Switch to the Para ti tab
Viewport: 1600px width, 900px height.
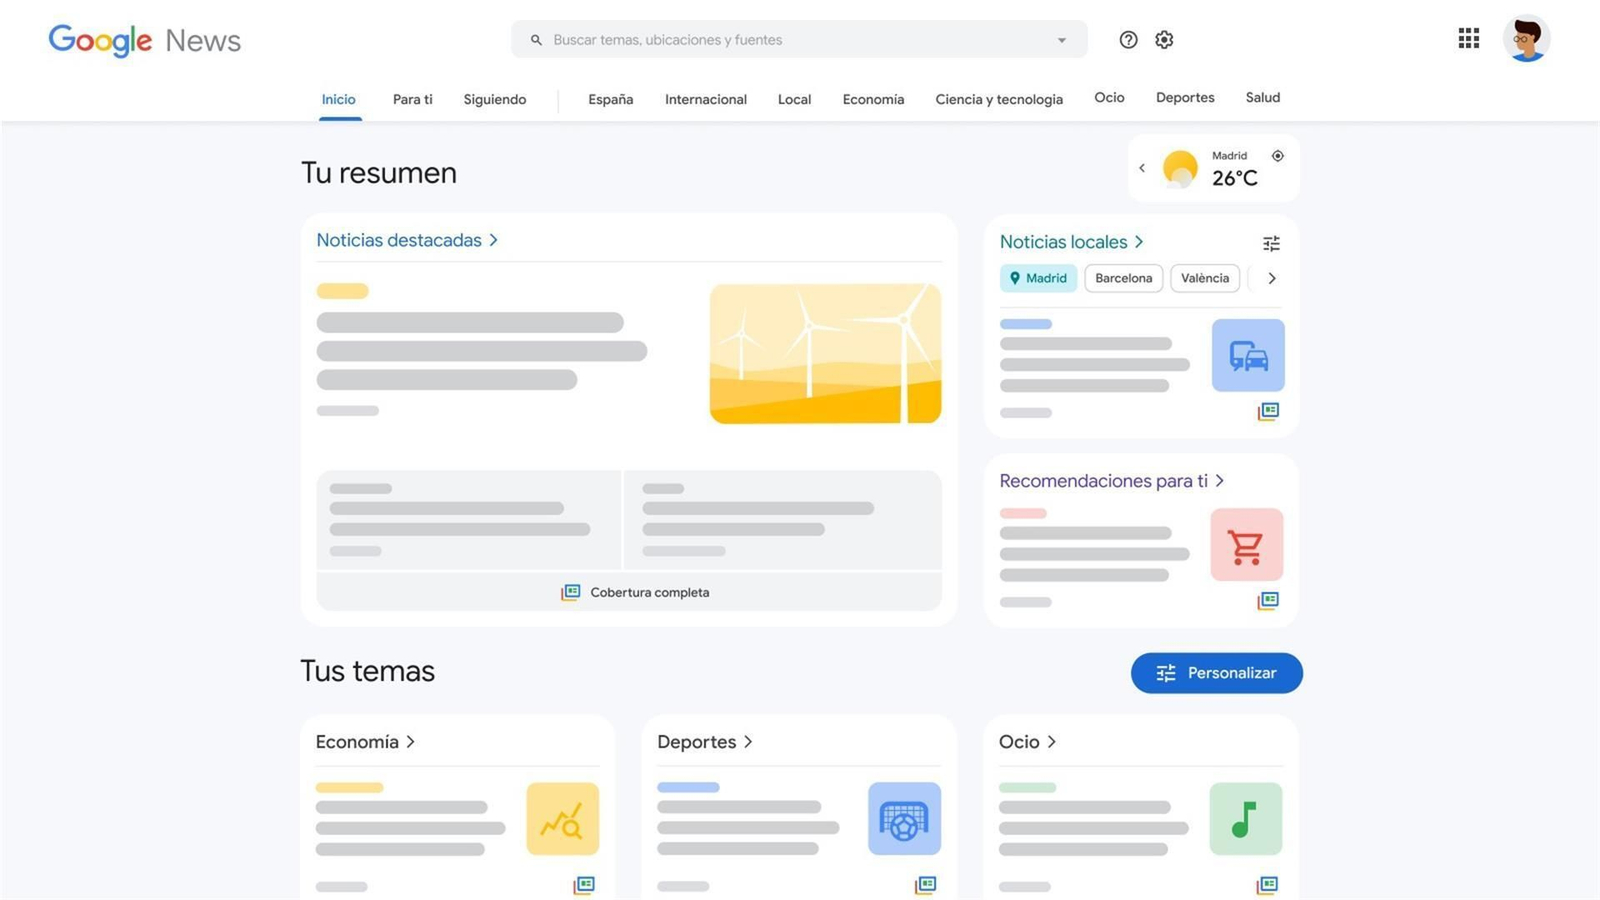point(412,99)
